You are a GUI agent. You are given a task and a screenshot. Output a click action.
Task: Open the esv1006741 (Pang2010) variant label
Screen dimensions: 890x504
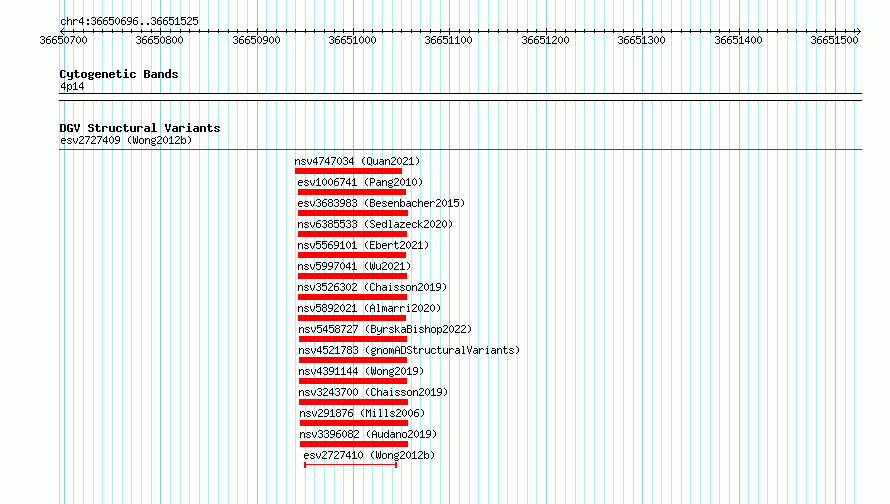coord(360,182)
